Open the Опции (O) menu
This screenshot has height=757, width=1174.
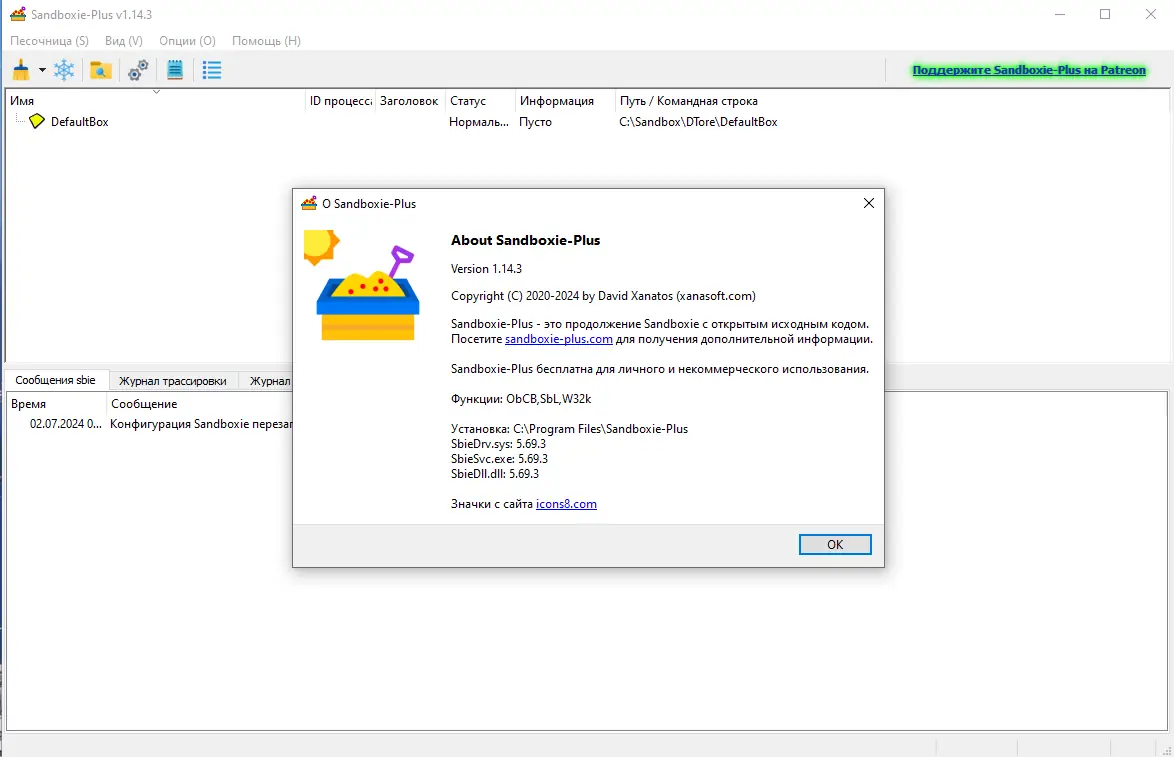pyautogui.click(x=187, y=40)
